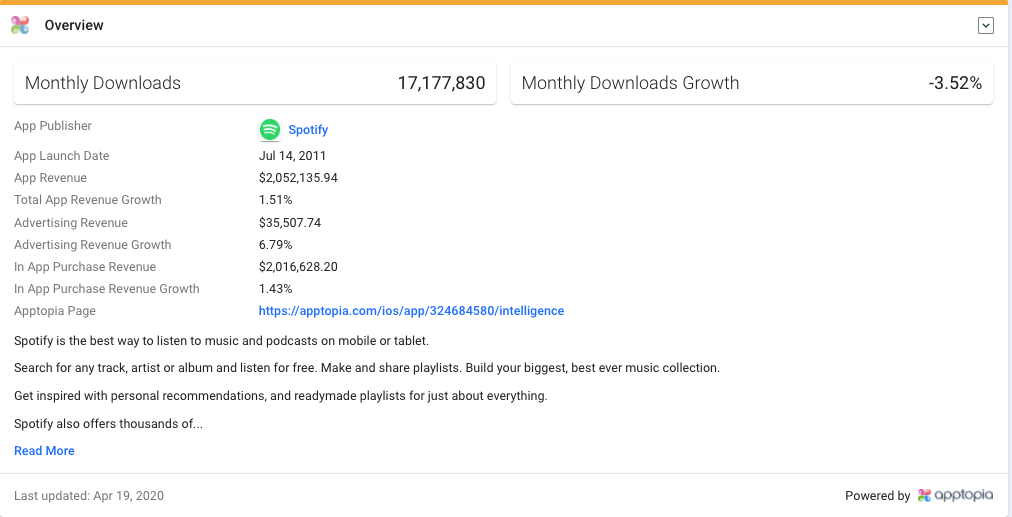
Task: Click the sentence starting 'Spotify is the best way'
Action: (221, 340)
